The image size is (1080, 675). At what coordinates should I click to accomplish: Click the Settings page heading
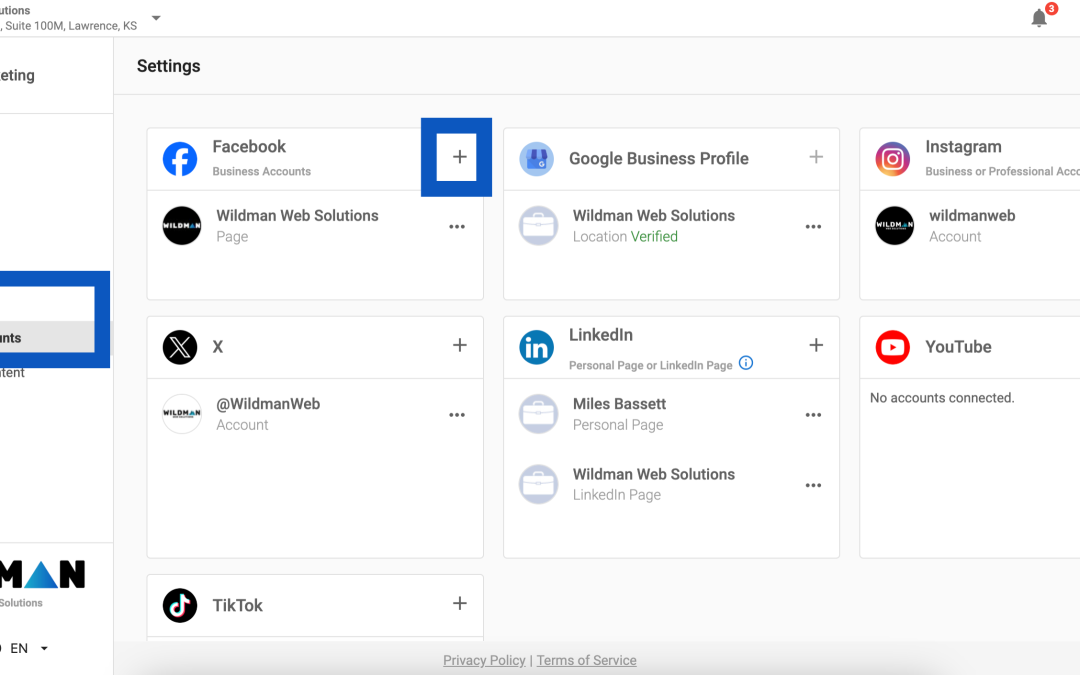tap(169, 66)
